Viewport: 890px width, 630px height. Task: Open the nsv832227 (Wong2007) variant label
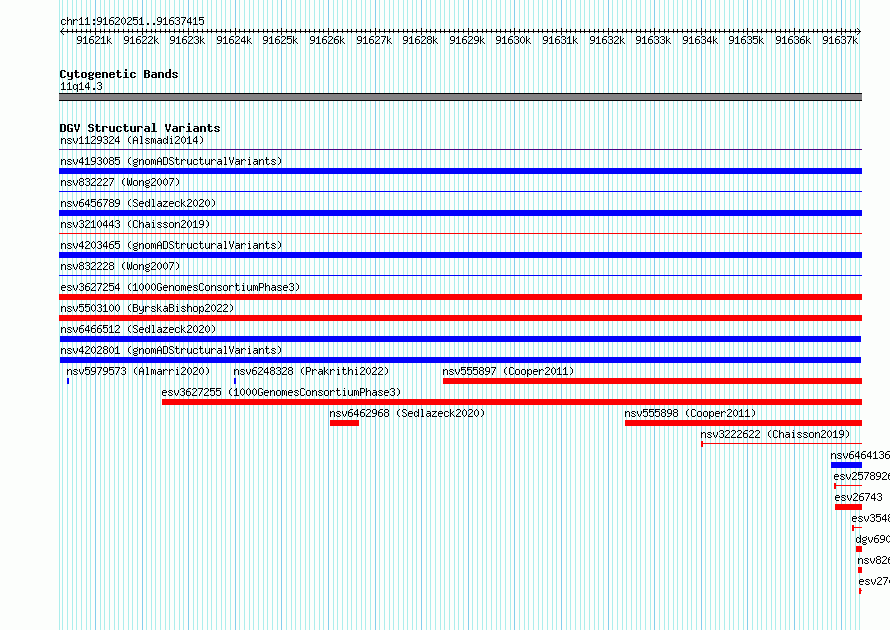(x=120, y=182)
